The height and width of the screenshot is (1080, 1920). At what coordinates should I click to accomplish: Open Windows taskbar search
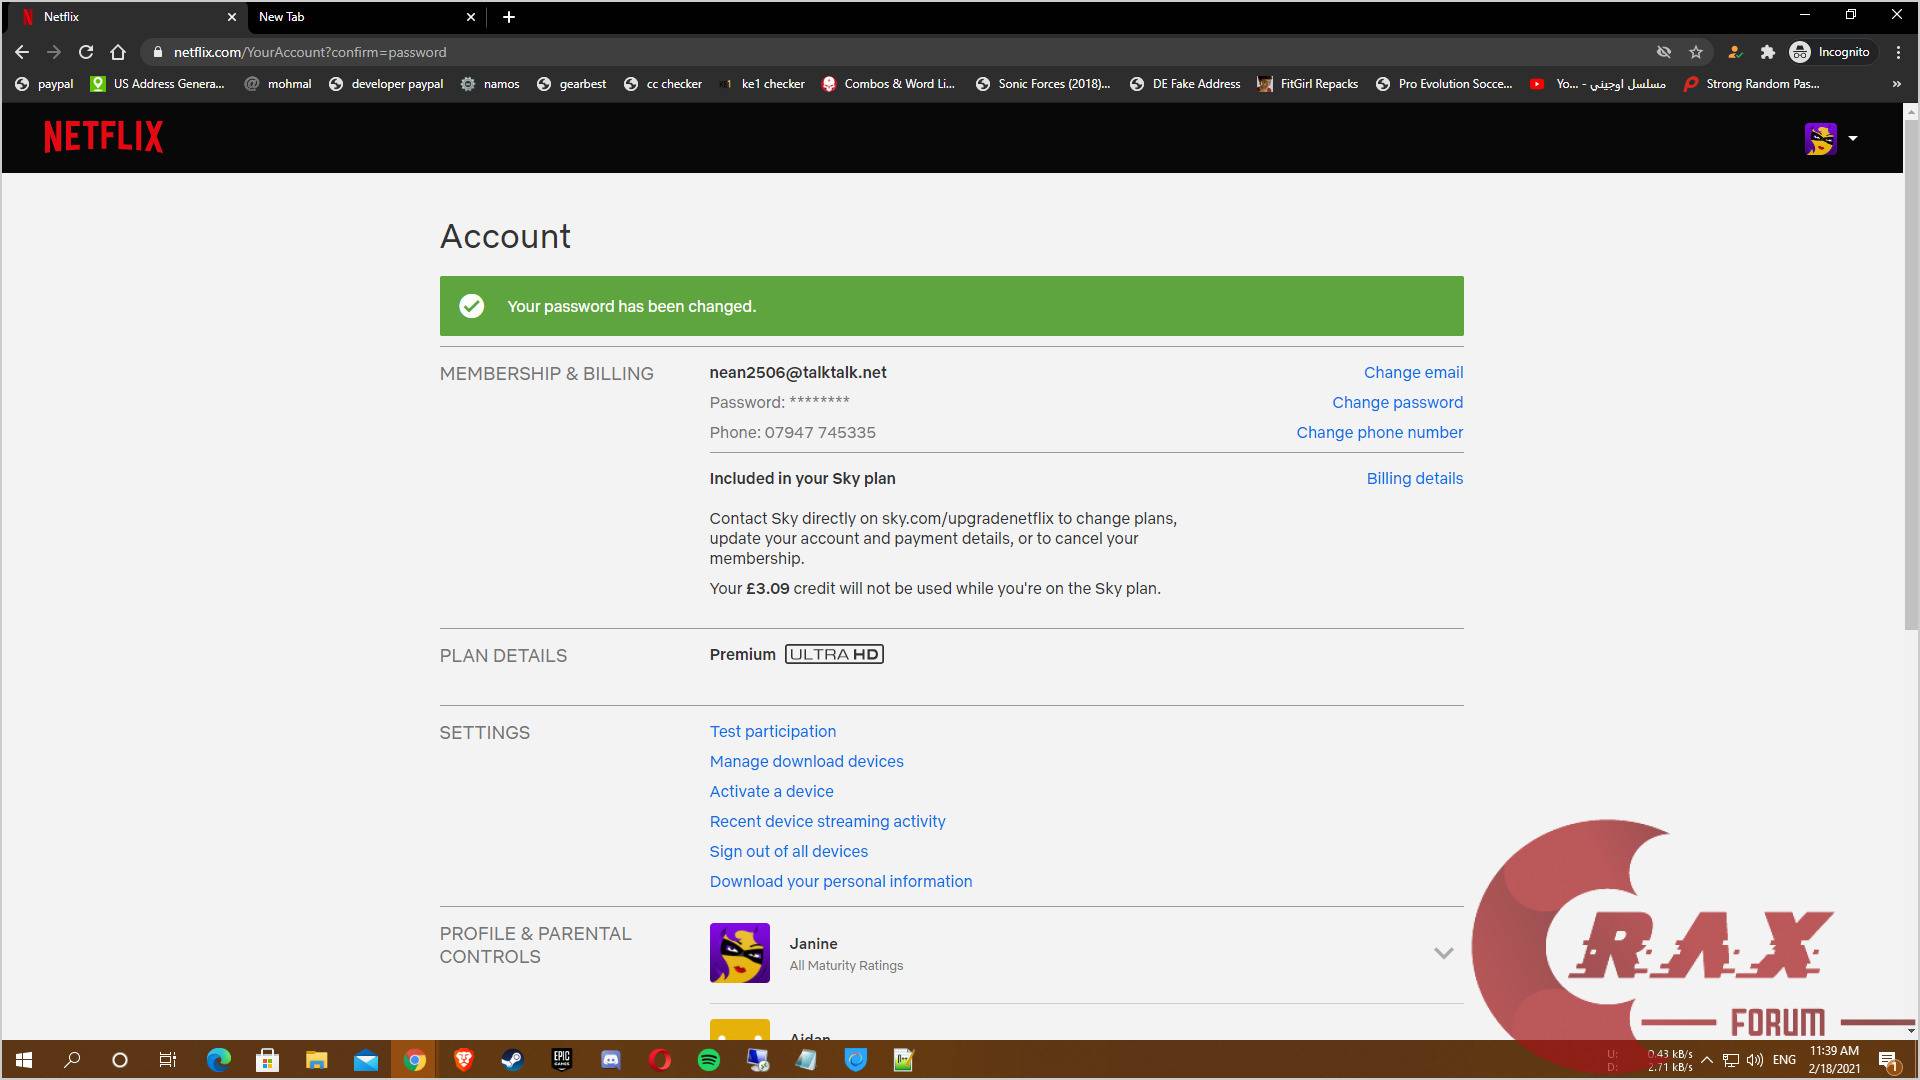point(72,1060)
